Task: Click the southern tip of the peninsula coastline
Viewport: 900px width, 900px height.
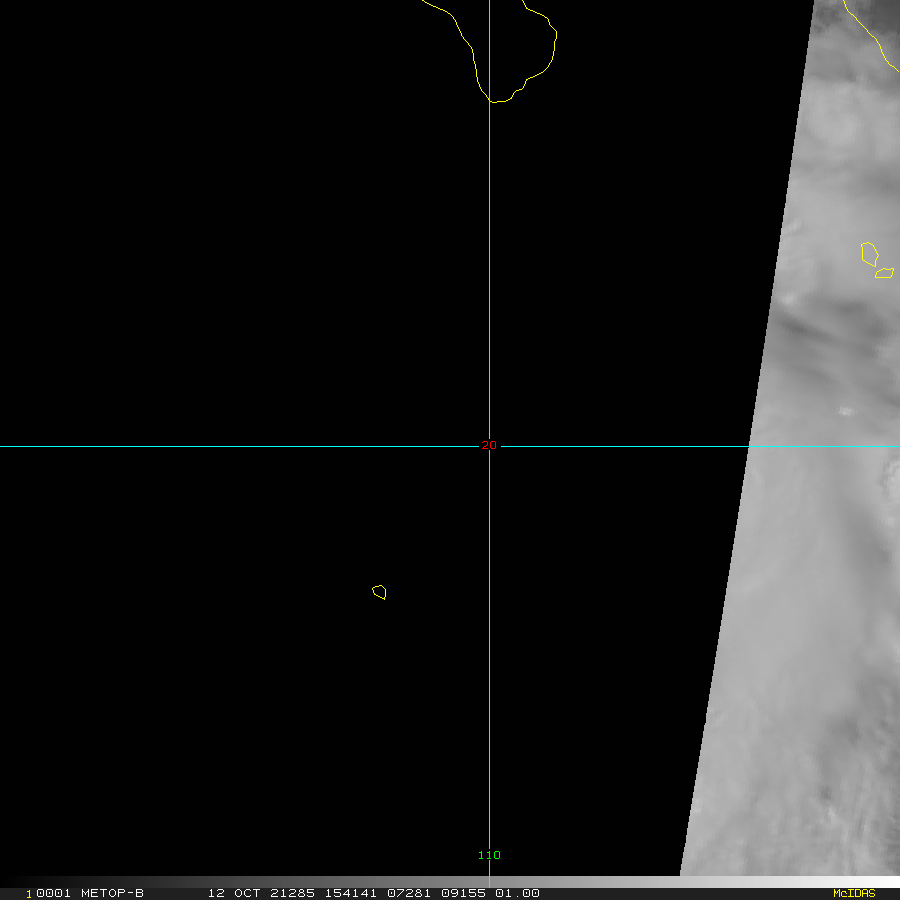Action: point(495,100)
